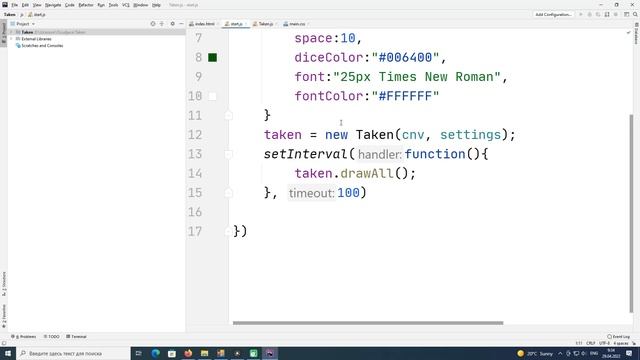Fold the setInterval block at line 13
This screenshot has width=640, height=360.
(x=229, y=154)
